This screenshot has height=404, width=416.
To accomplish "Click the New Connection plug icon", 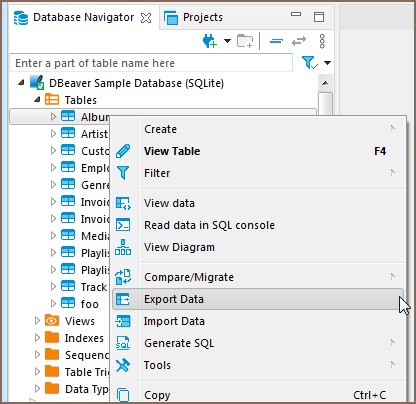I will (210, 41).
